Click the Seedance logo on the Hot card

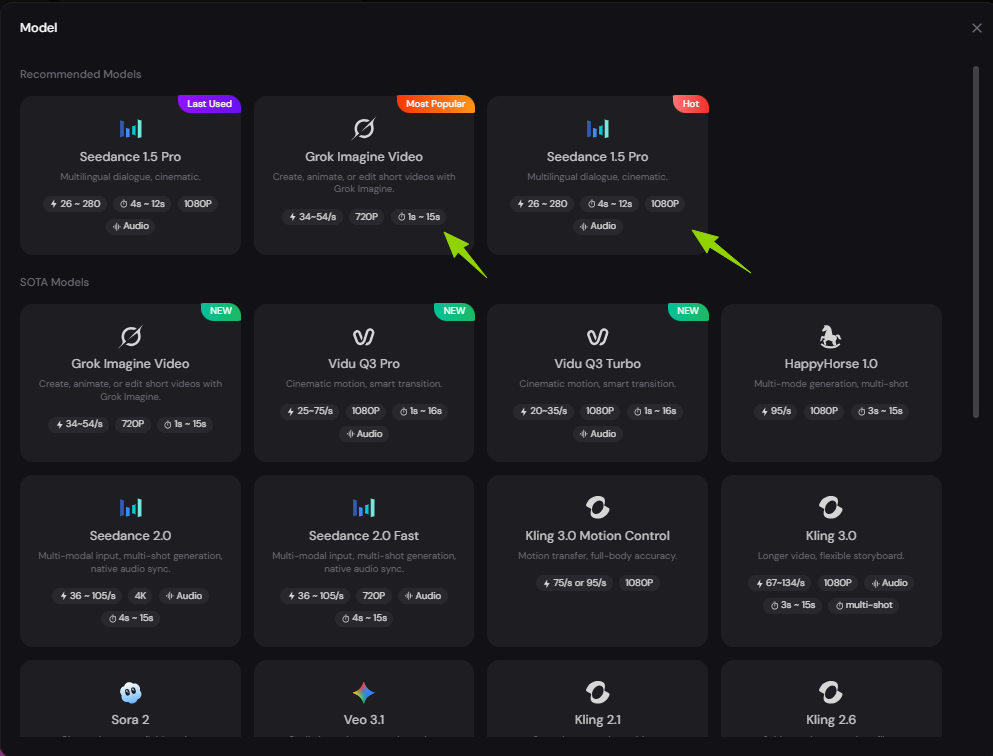tap(597, 129)
